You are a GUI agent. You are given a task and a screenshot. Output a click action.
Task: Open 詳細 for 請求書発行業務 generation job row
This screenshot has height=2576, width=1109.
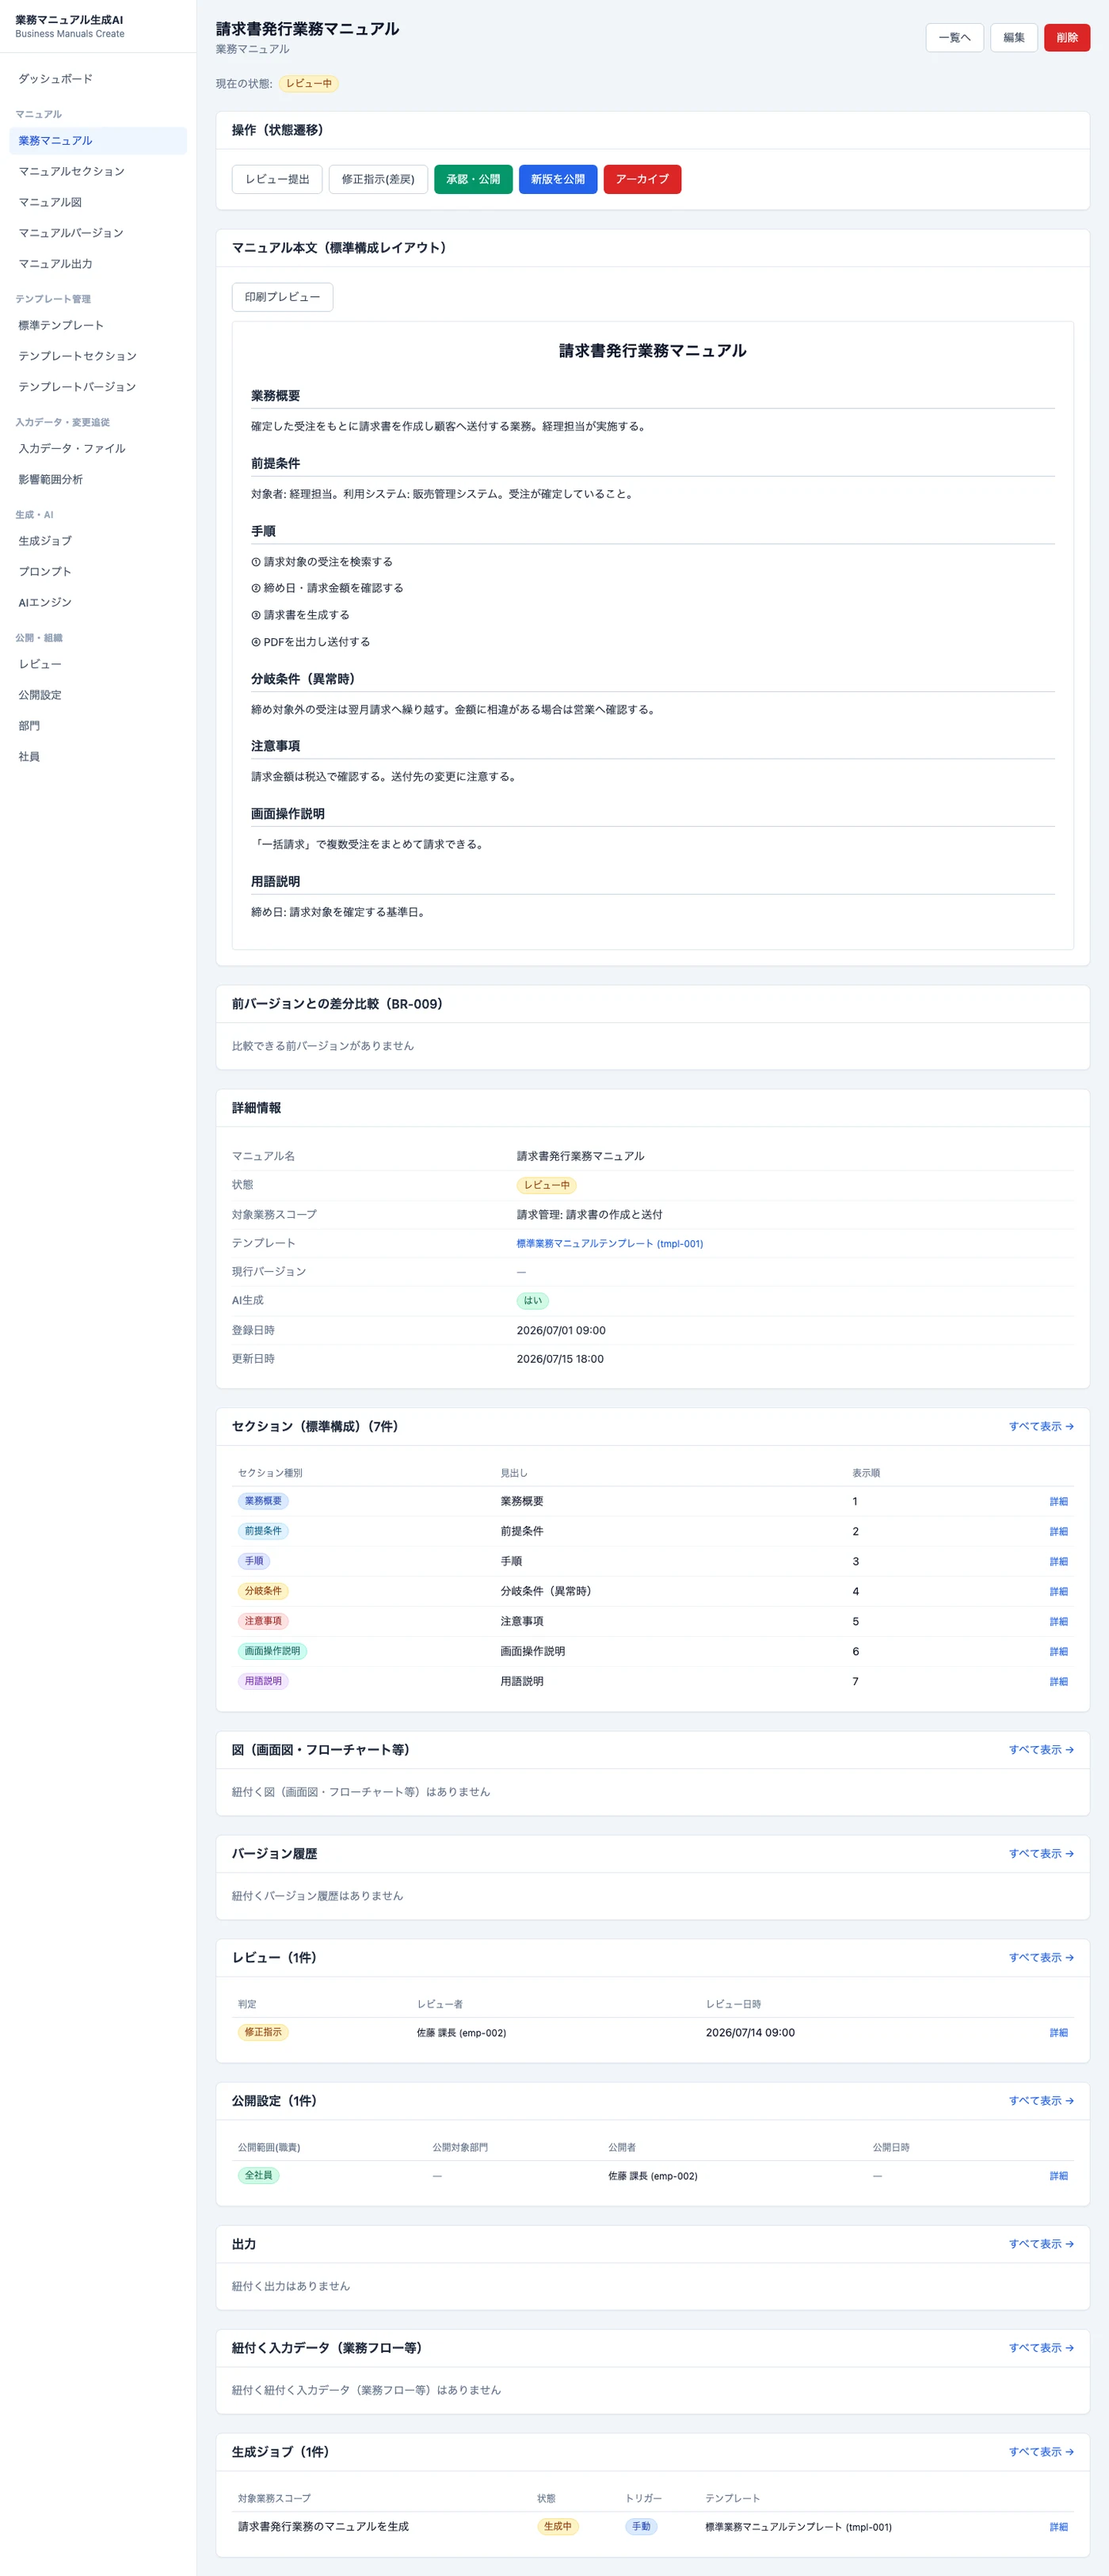point(1058,2526)
